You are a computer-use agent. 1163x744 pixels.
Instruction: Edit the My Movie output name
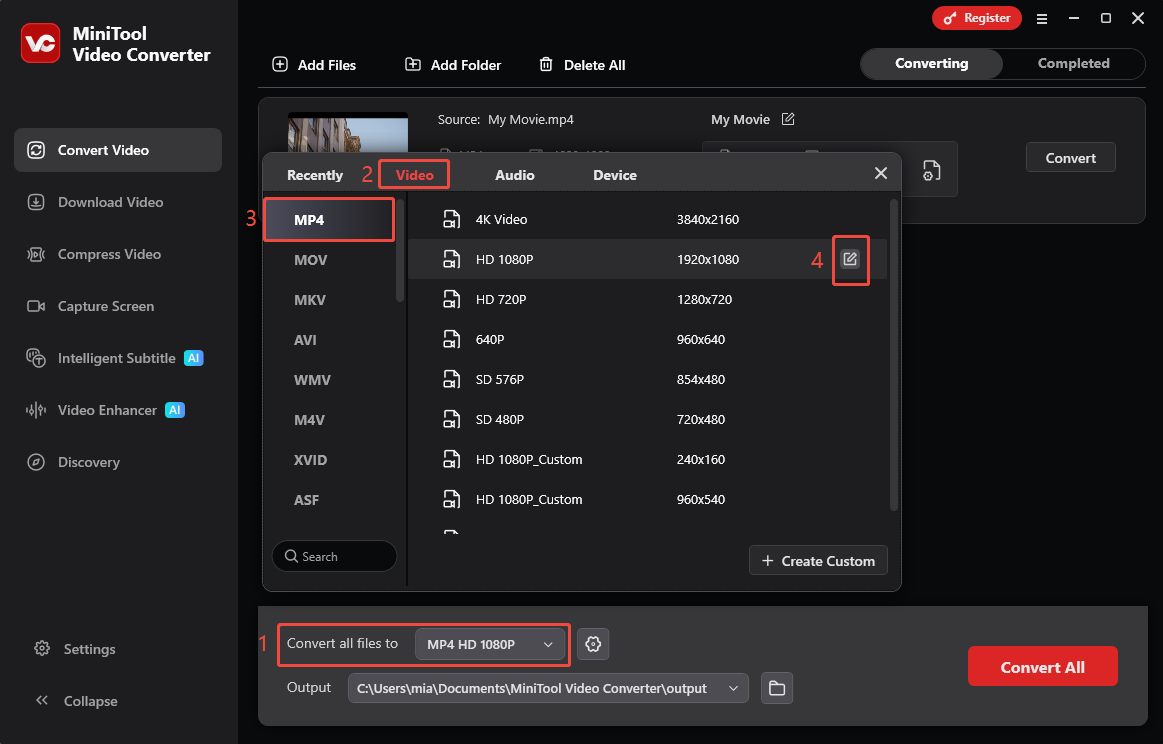[788, 119]
